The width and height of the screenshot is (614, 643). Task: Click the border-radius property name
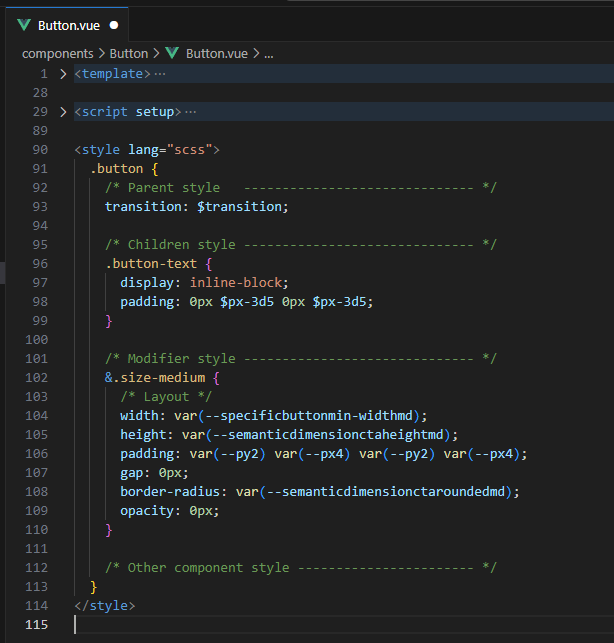[x=170, y=492]
